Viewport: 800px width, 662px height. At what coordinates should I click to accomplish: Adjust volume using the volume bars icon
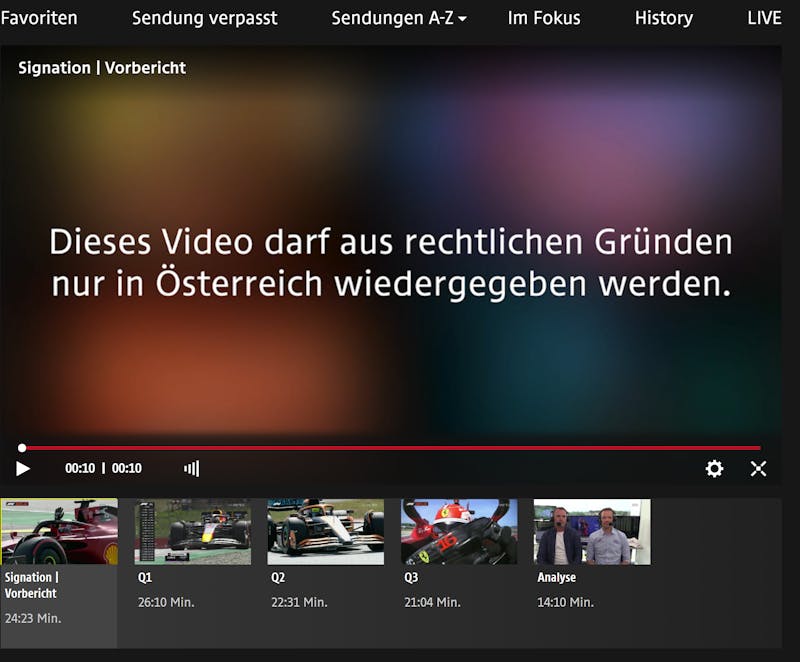[192, 468]
